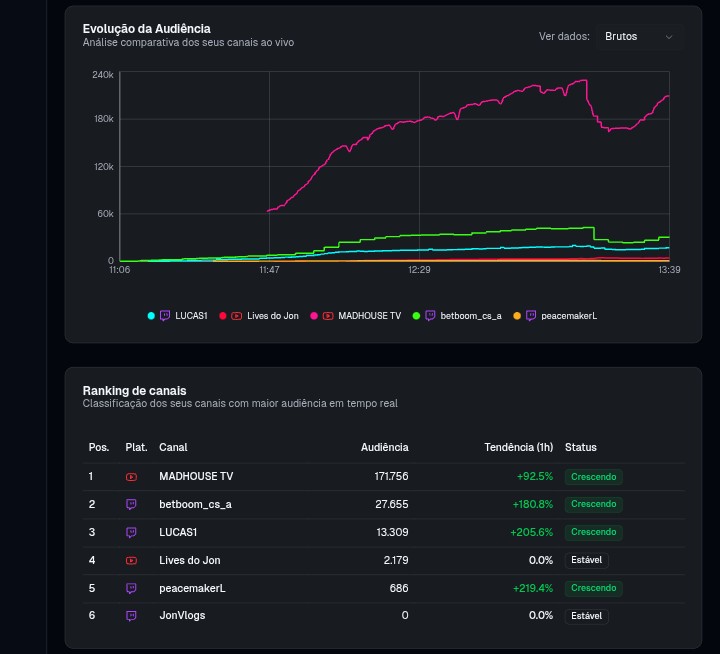The width and height of the screenshot is (720, 654).
Task: Open the MADHOUSE TV channel name
Action: tap(196, 476)
